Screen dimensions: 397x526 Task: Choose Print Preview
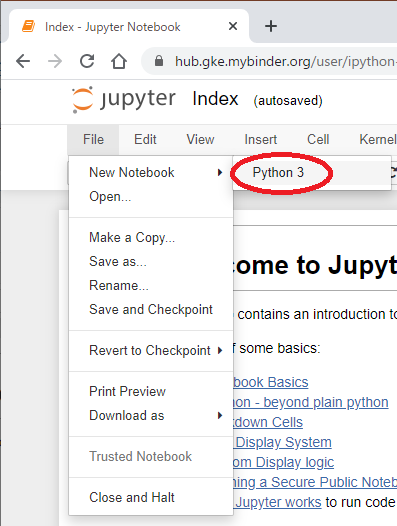151,391
